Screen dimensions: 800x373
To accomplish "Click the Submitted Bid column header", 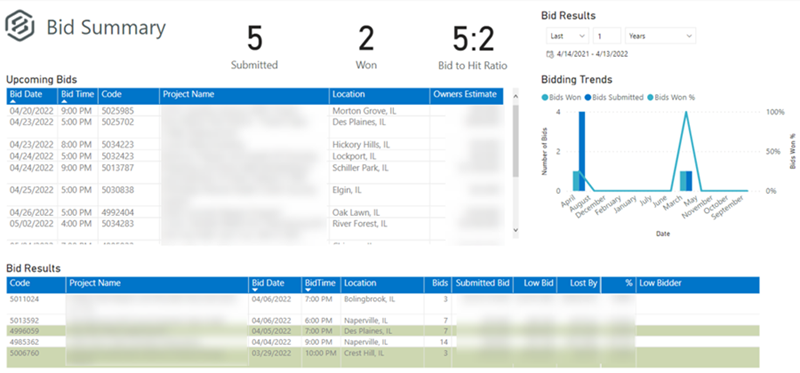I will coord(483,285).
